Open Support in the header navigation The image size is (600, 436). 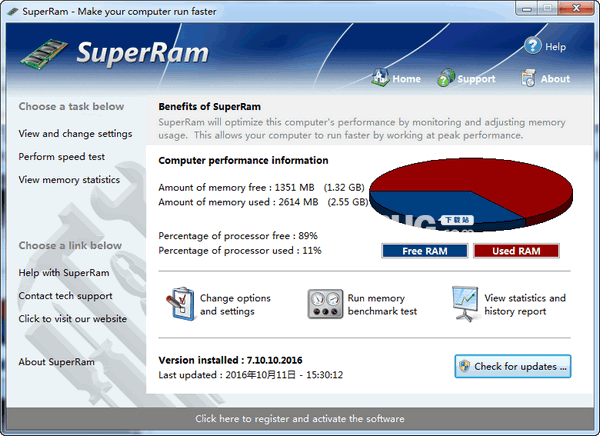476,79
